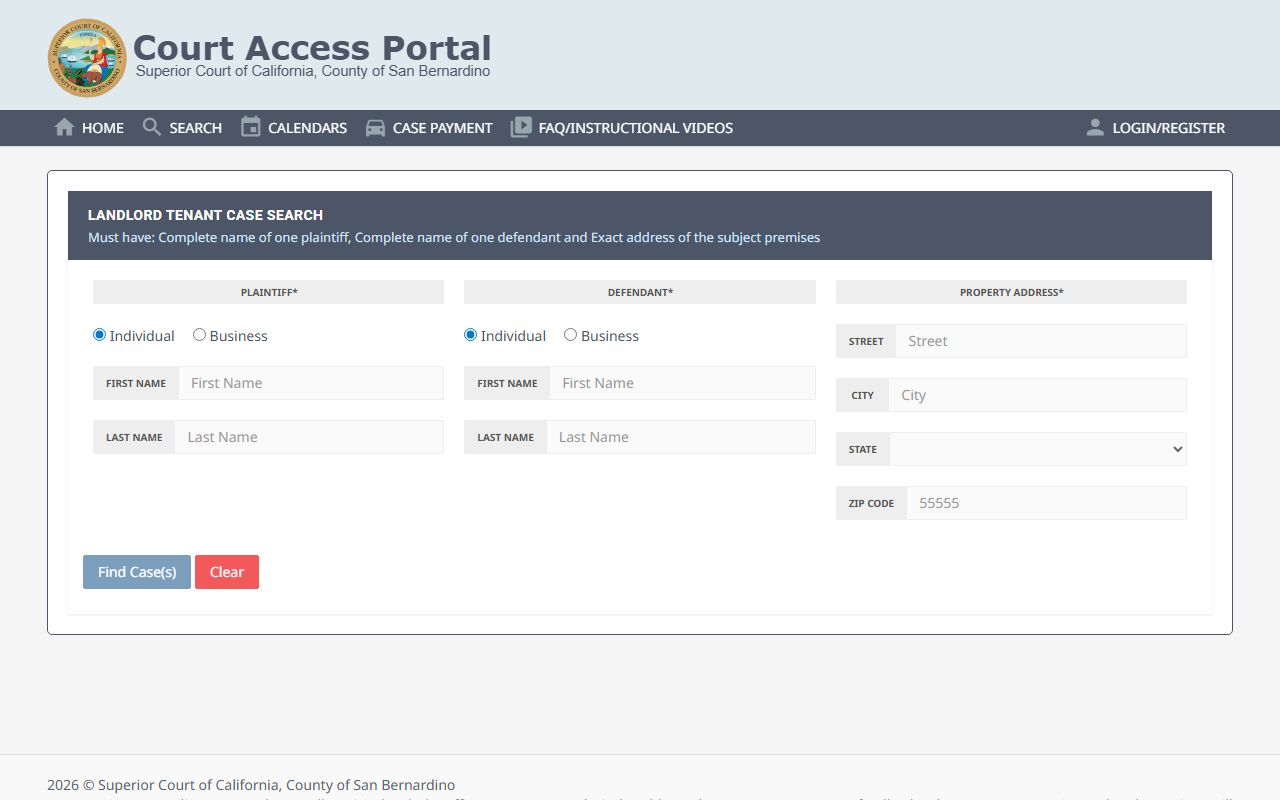Open the CASE PAYMENT menu item
1280x800 pixels.
pos(429,128)
